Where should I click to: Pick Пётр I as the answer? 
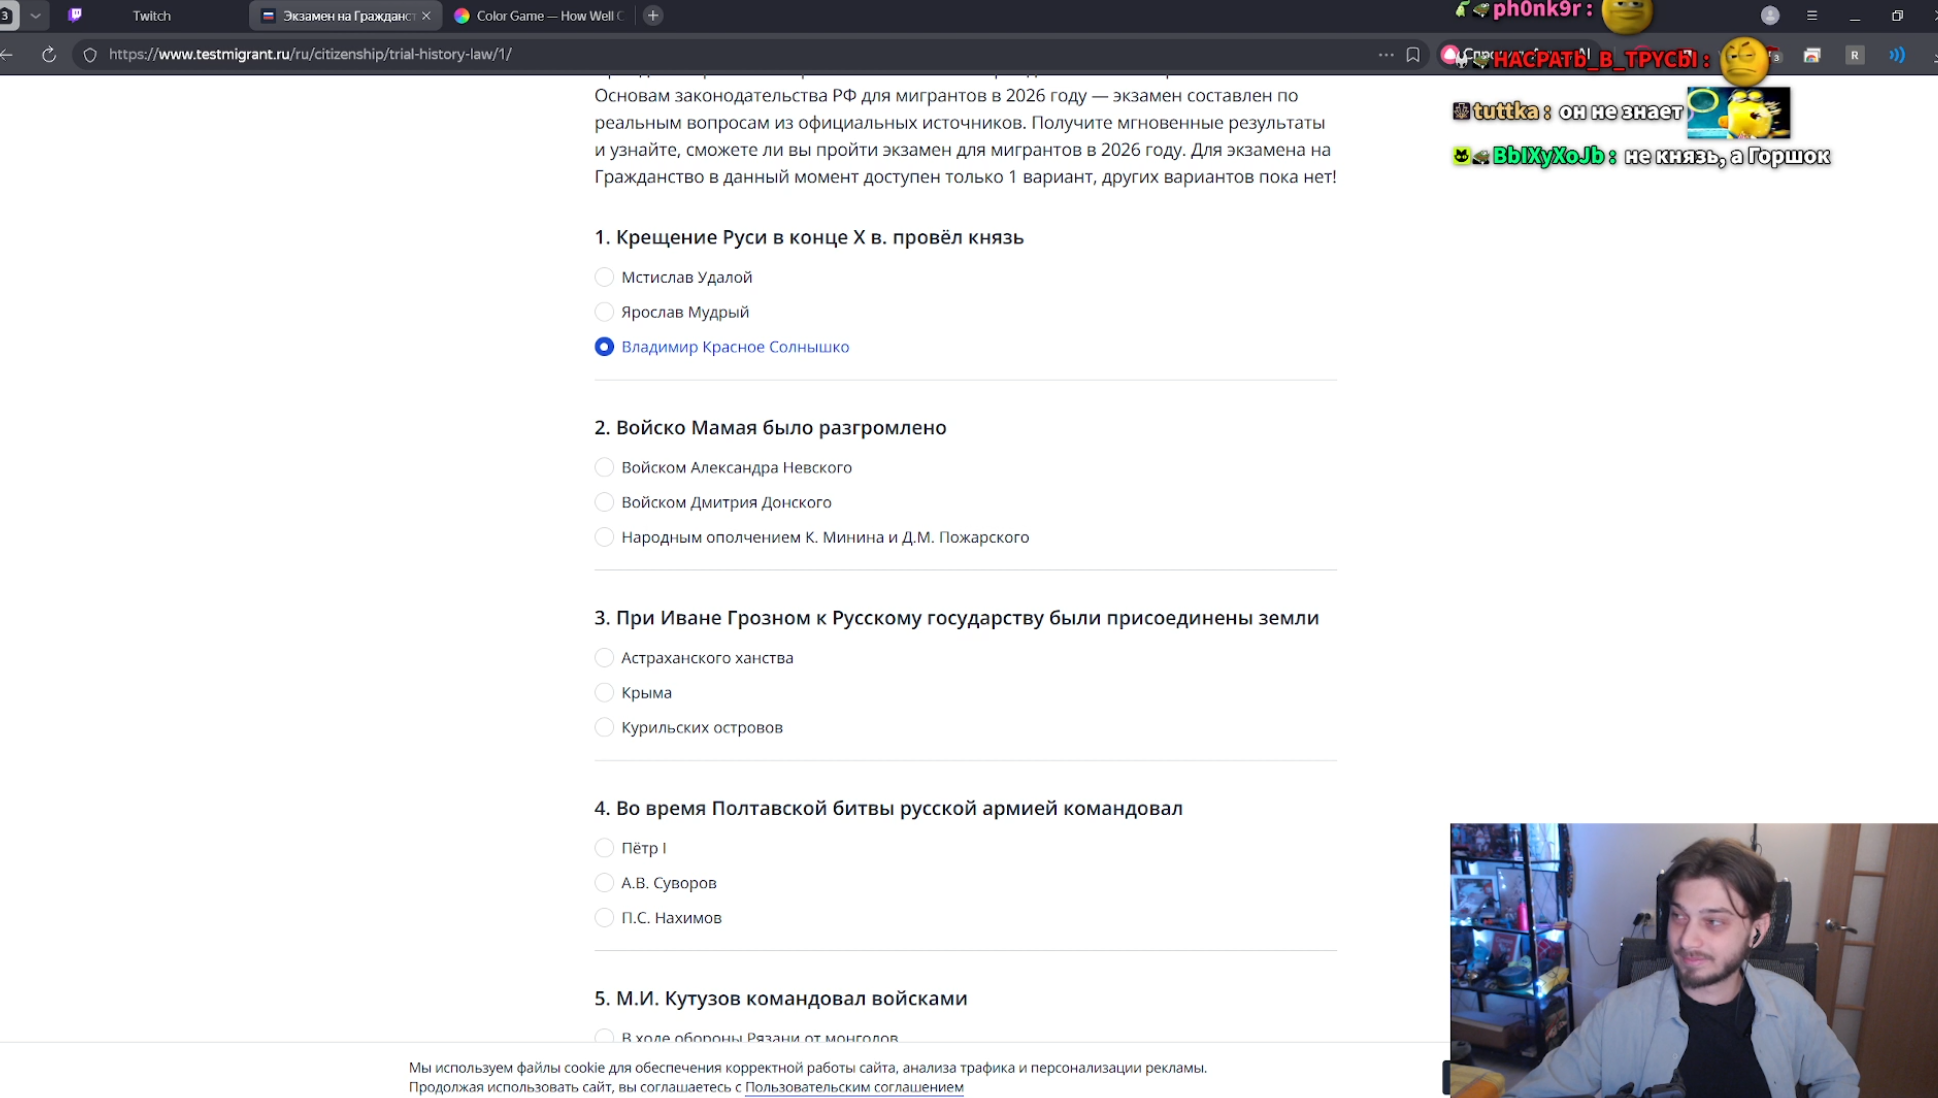tap(604, 848)
